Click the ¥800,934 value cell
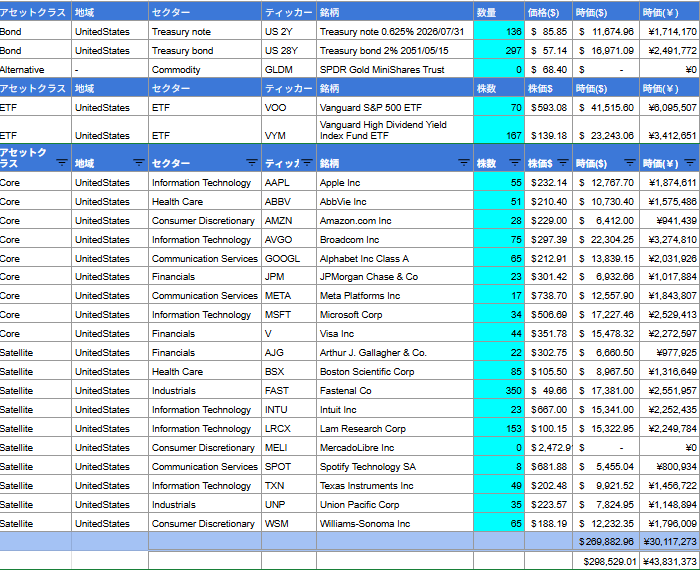The image size is (700, 570). pyautogui.click(x=670, y=466)
